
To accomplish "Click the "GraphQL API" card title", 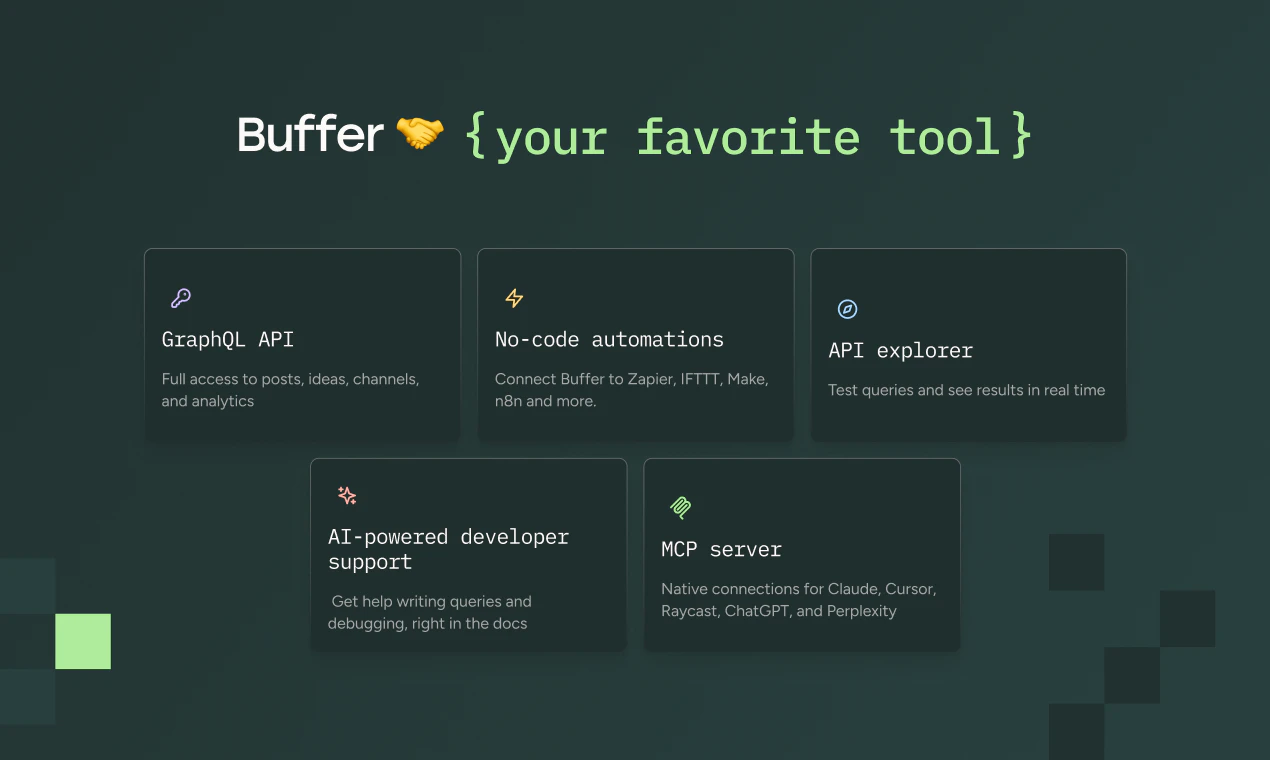I will 228,340.
